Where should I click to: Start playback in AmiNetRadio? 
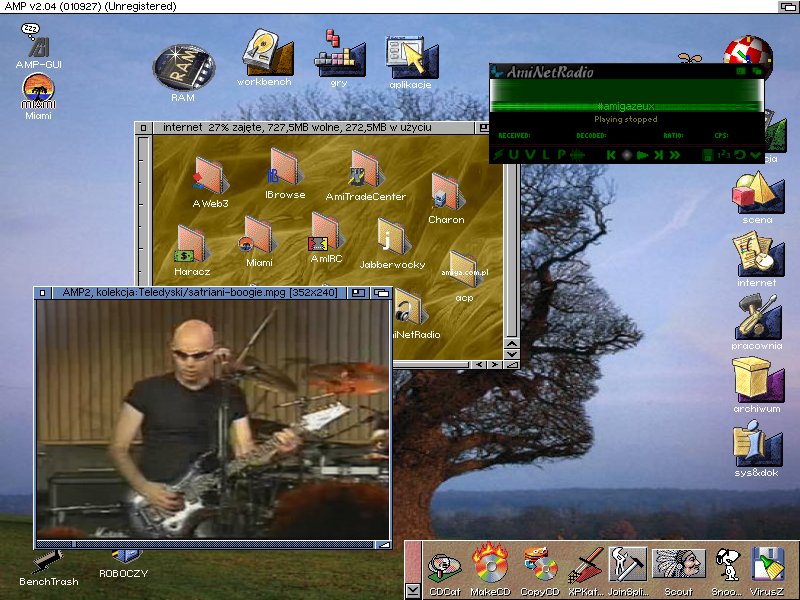point(643,155)
